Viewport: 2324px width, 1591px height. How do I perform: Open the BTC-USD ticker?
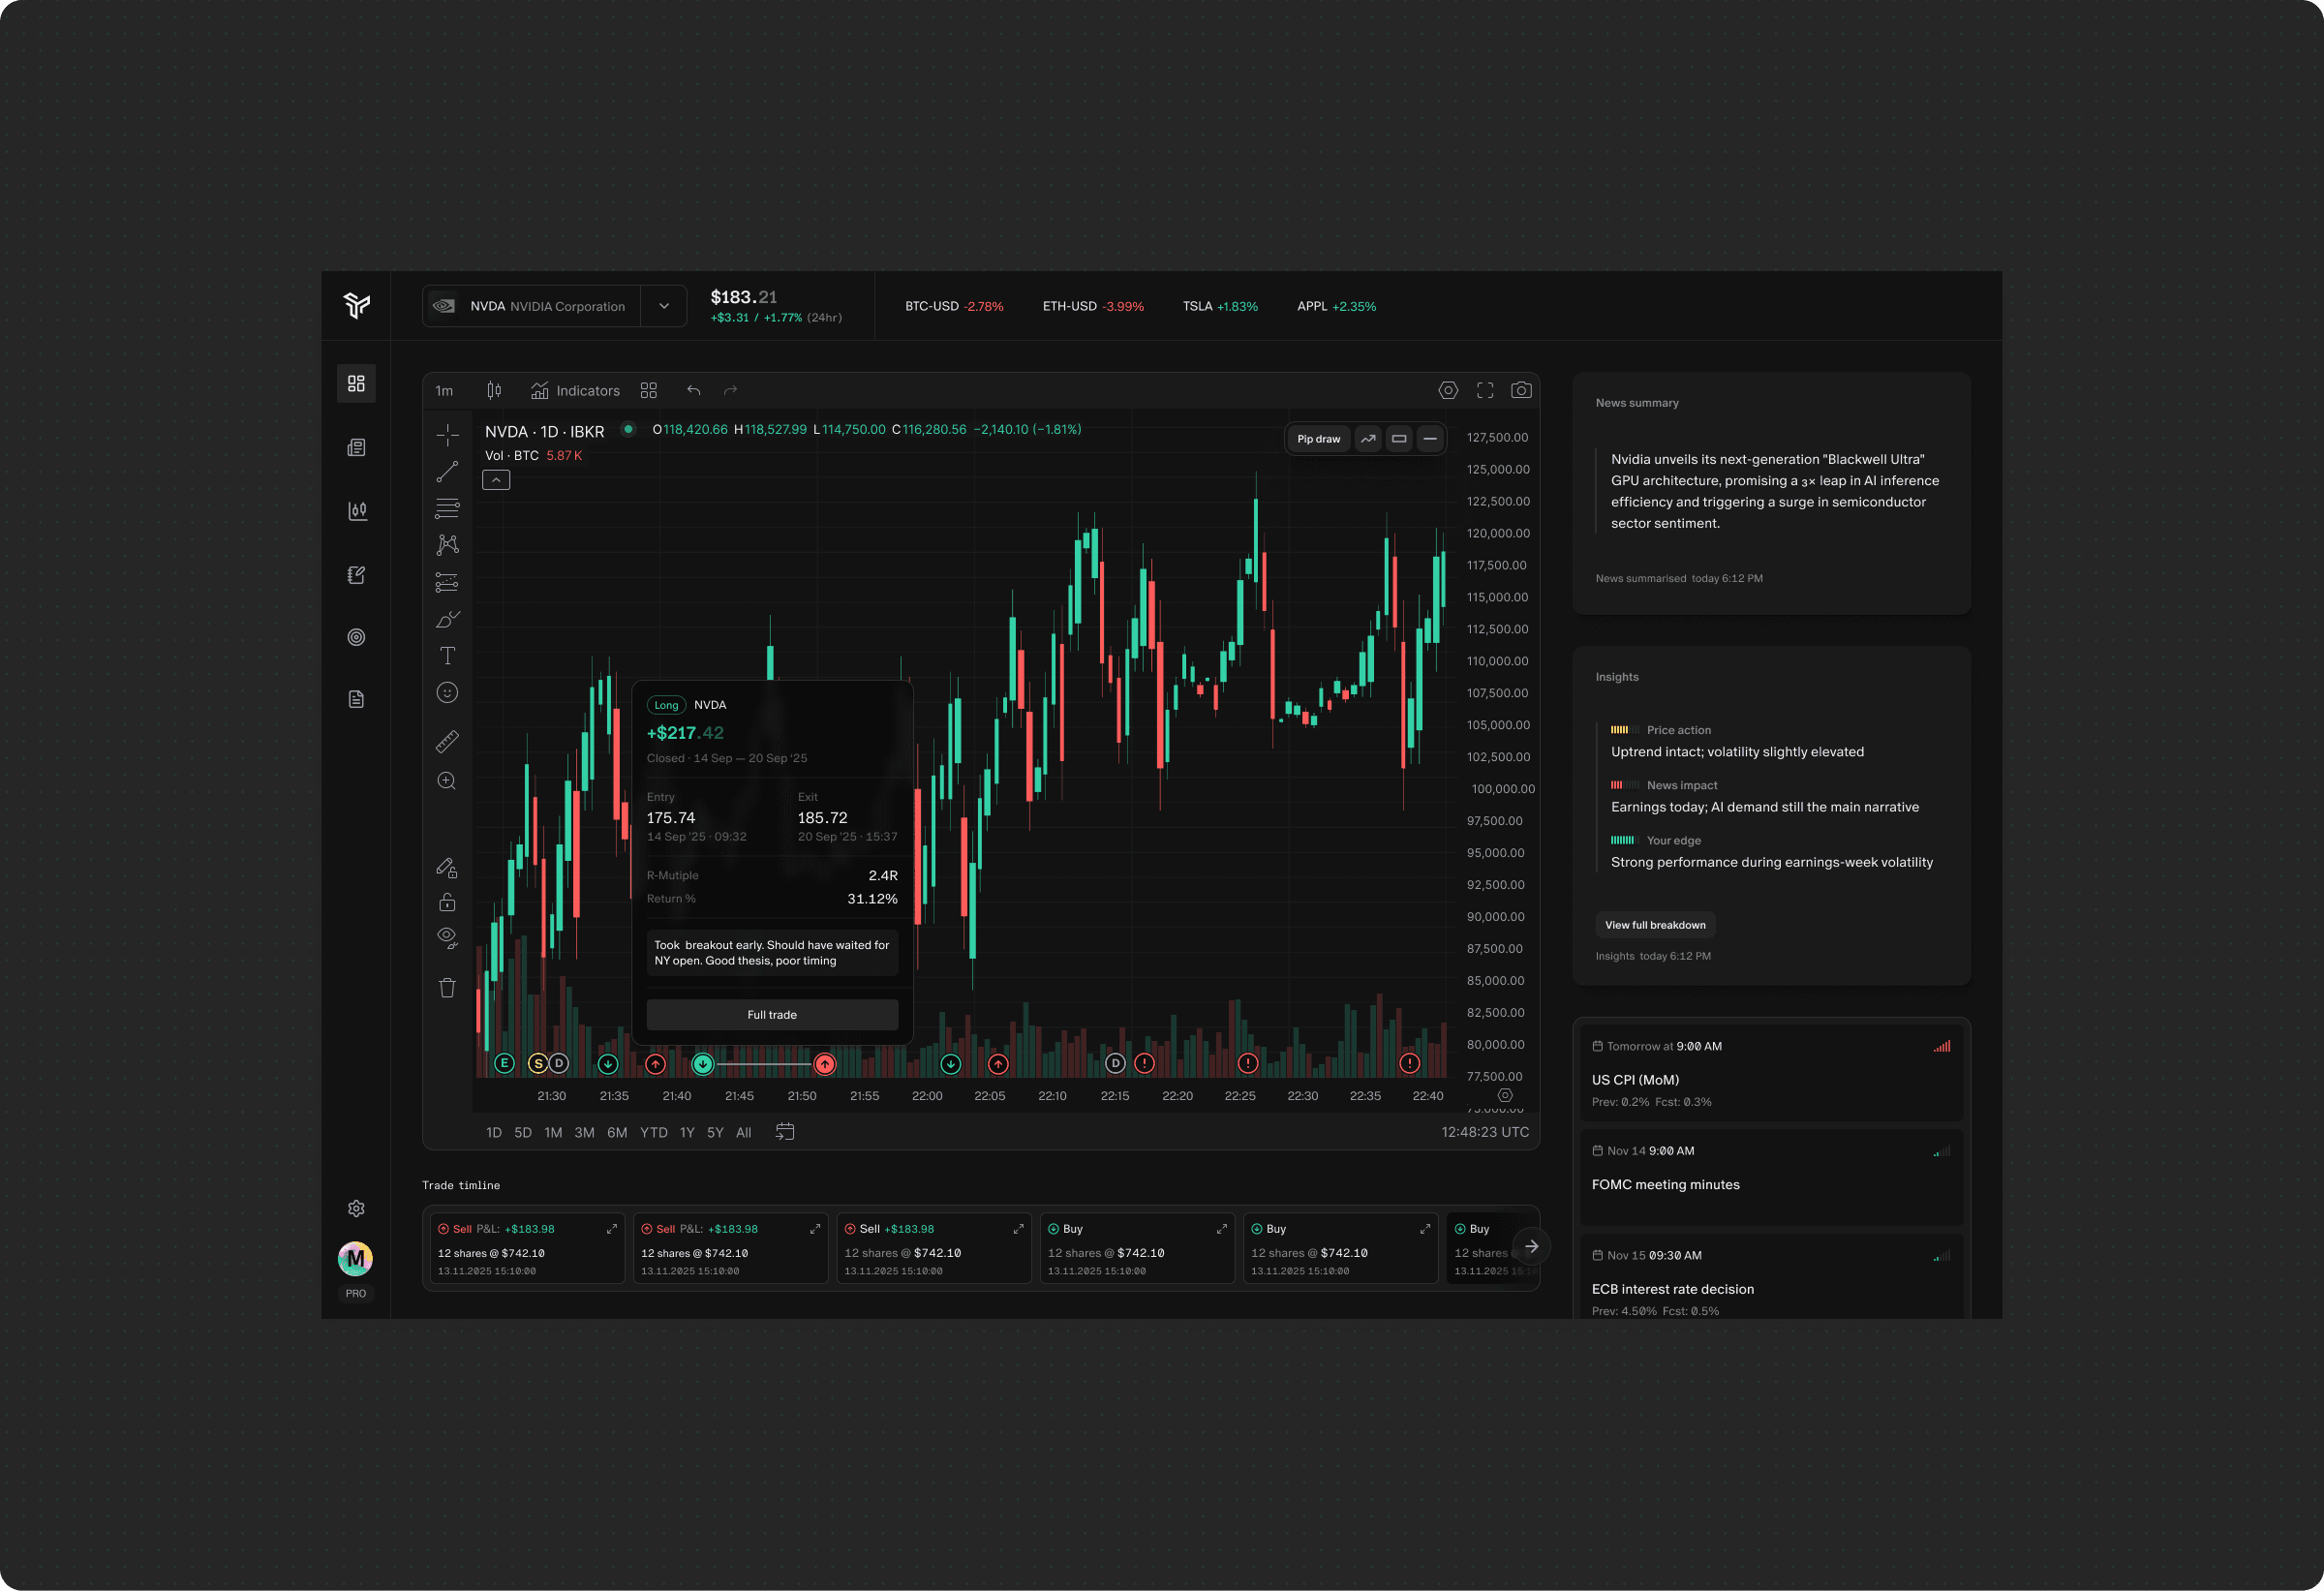[x=954, y=306]
